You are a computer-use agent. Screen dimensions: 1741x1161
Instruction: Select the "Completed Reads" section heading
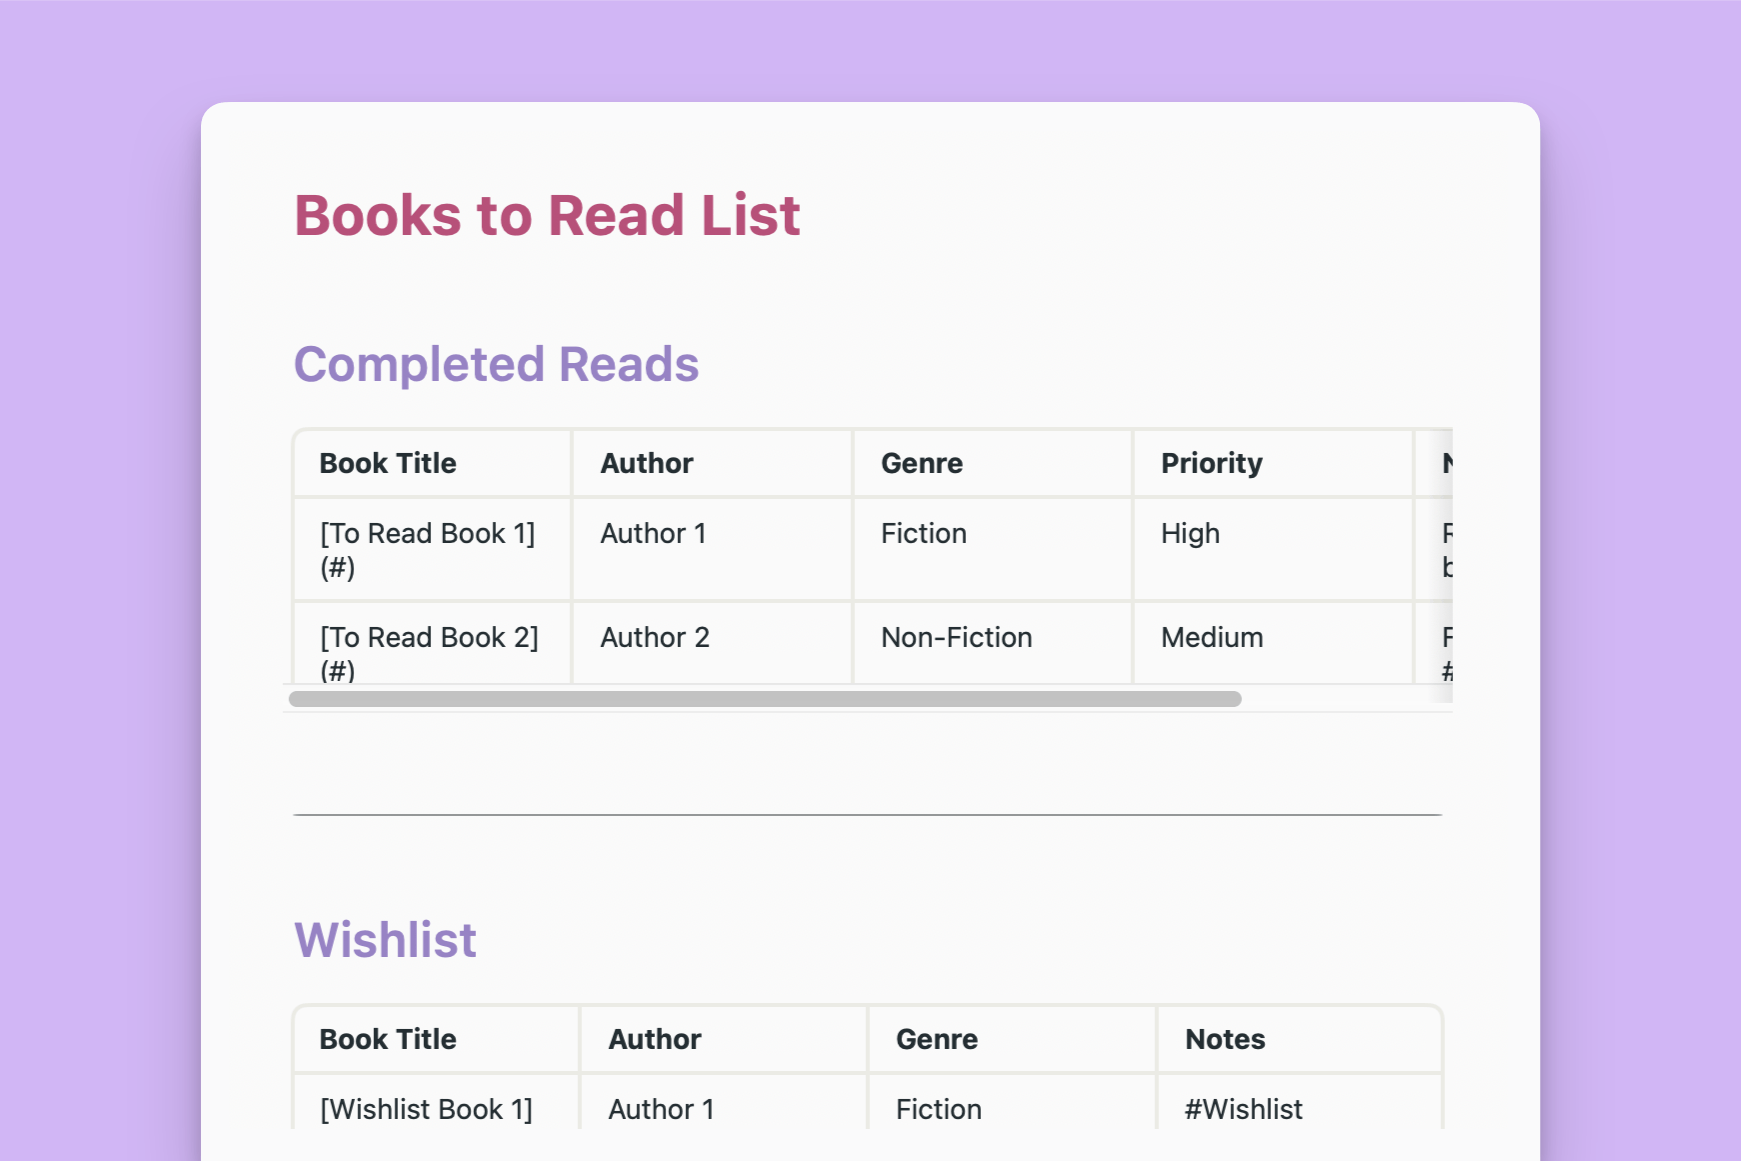click(496, 364)
